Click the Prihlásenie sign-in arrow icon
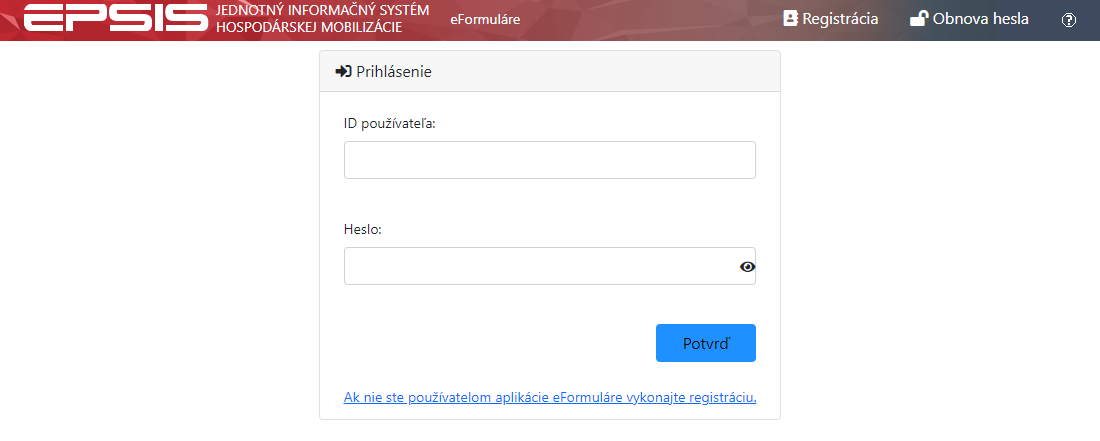Viewport: 1100px width, 441px height. point(344,71)
